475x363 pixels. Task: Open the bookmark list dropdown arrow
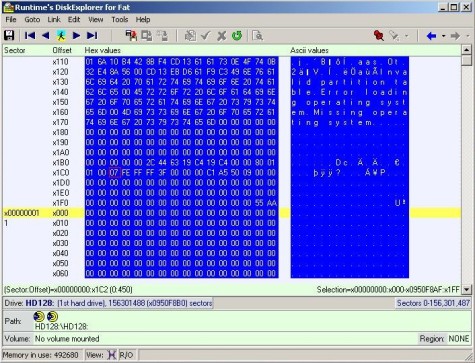click(x=406, y=36)
